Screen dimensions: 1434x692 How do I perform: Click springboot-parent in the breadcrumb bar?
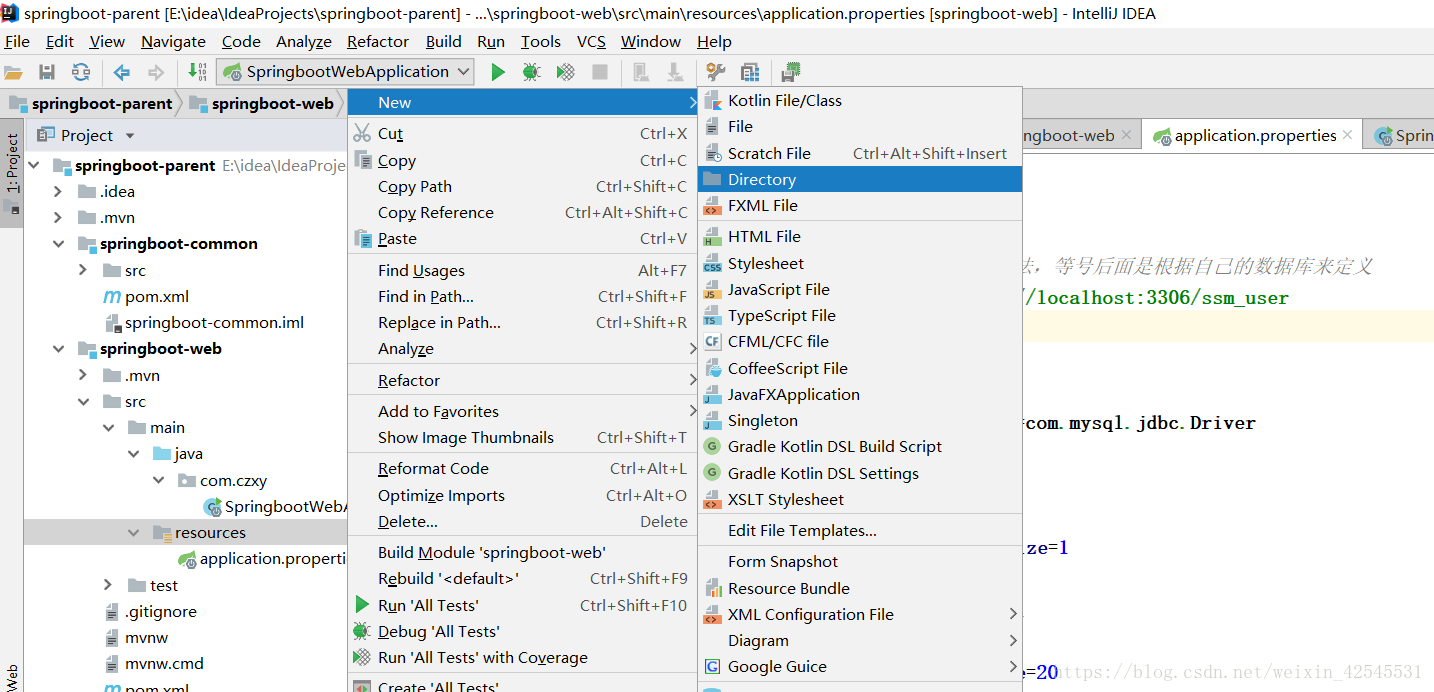[91, 103]
